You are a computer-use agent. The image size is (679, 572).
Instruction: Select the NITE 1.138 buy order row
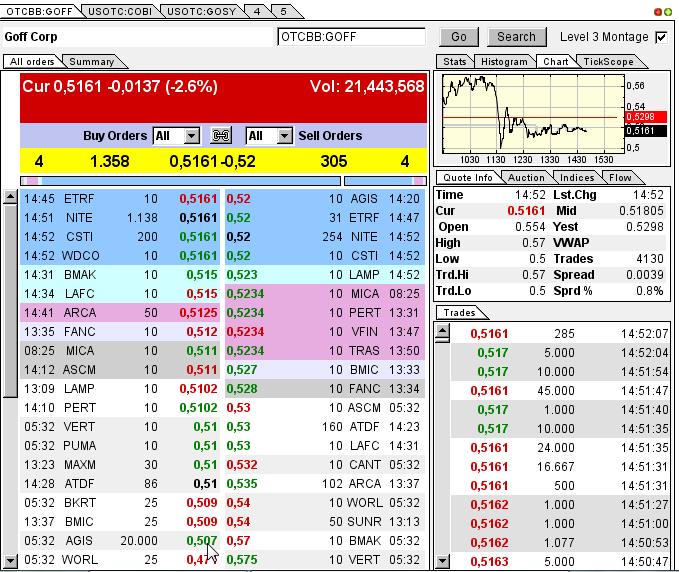120,217
